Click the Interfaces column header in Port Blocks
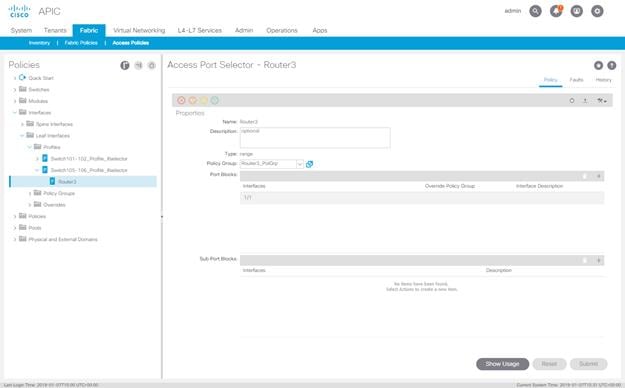 tap(254, 186)
